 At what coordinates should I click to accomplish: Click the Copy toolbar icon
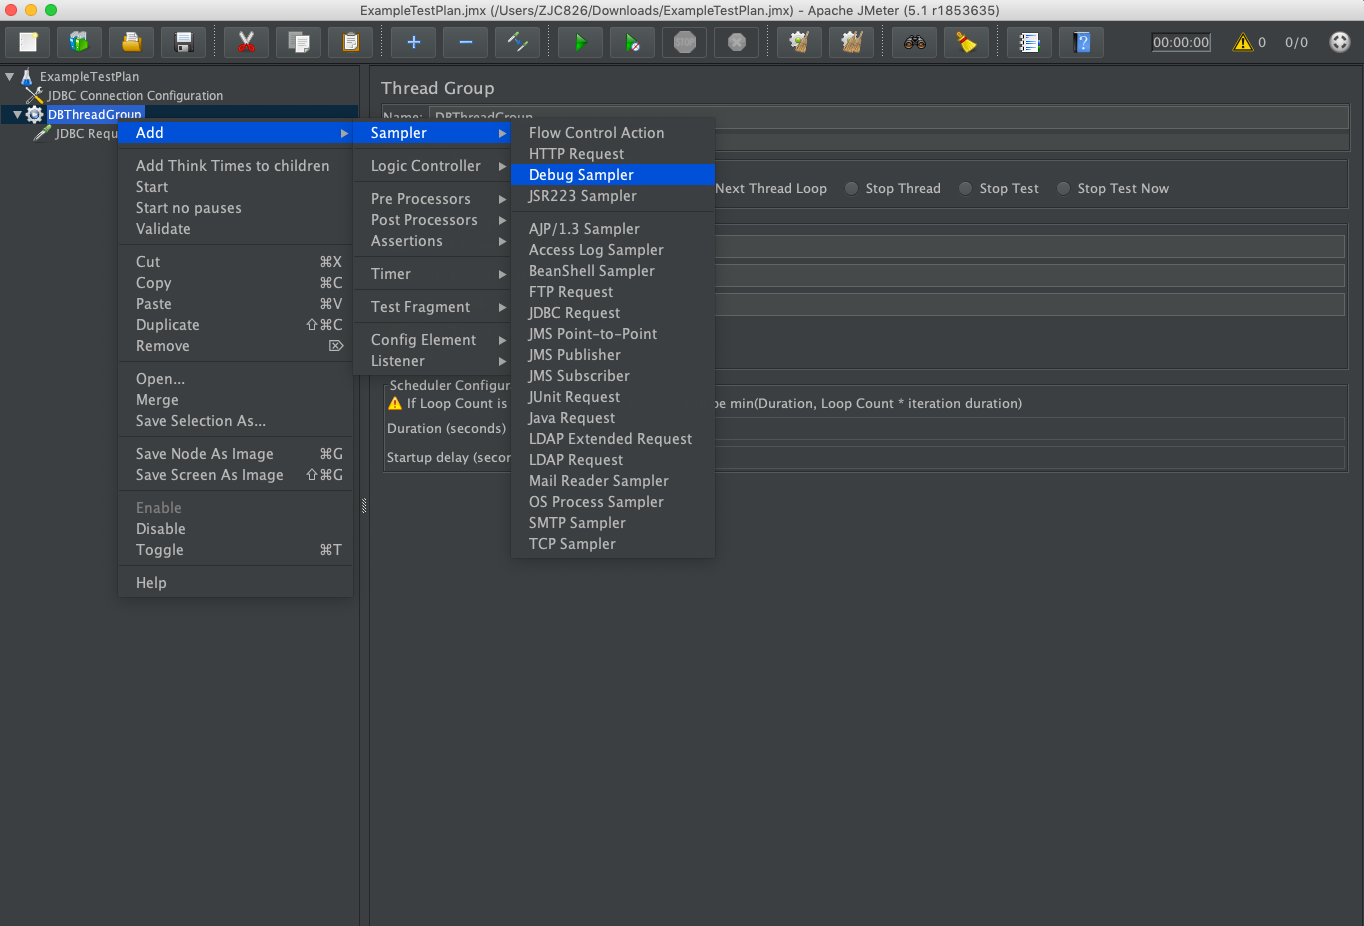tap(298, 42)
